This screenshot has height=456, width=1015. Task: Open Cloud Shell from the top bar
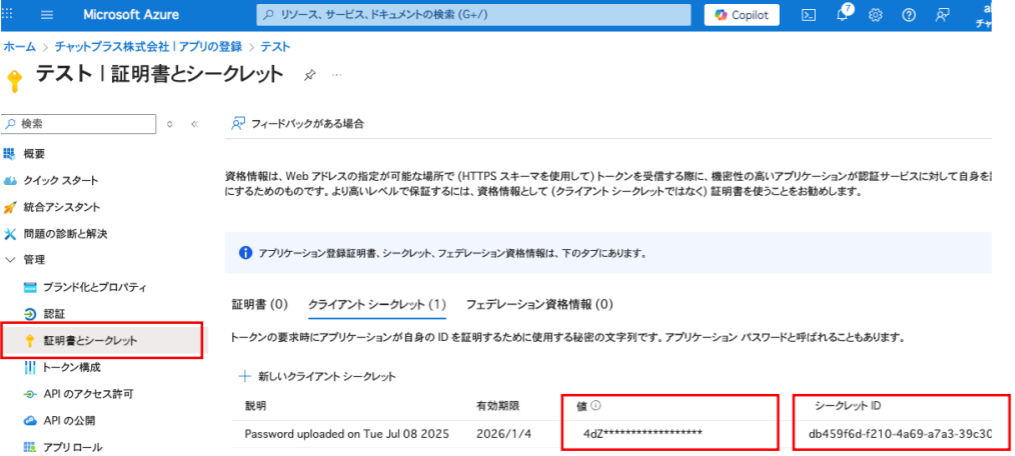pos(809,16)
